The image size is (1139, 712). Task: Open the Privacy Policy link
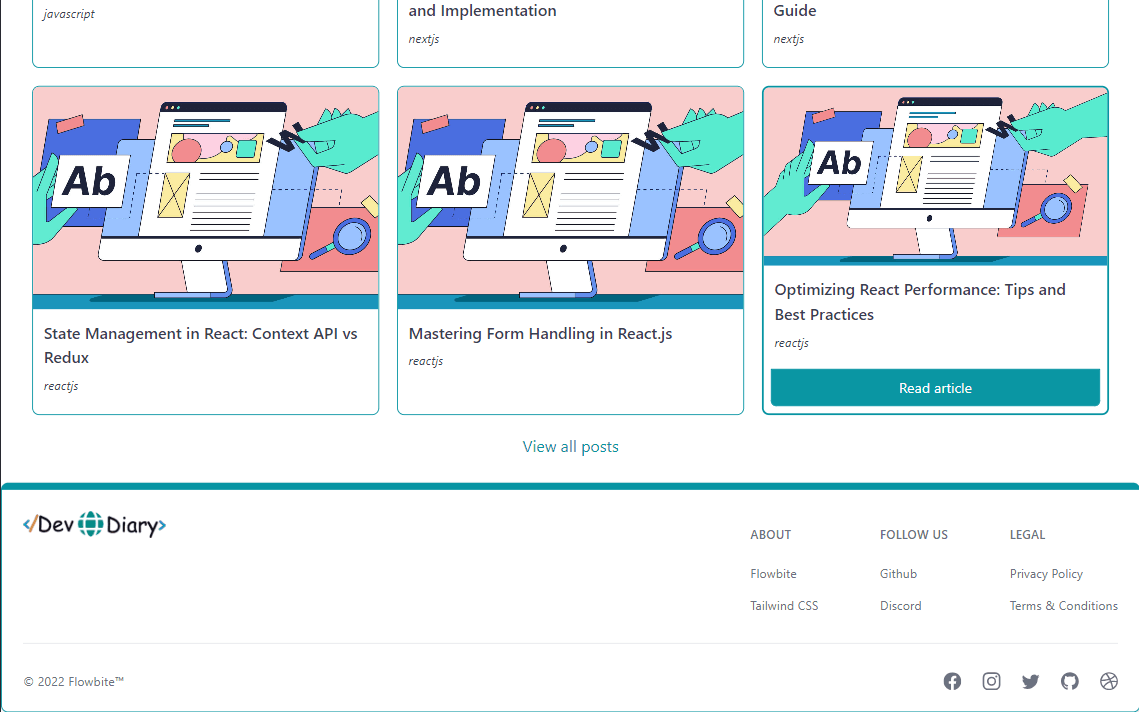[1046, 574]
